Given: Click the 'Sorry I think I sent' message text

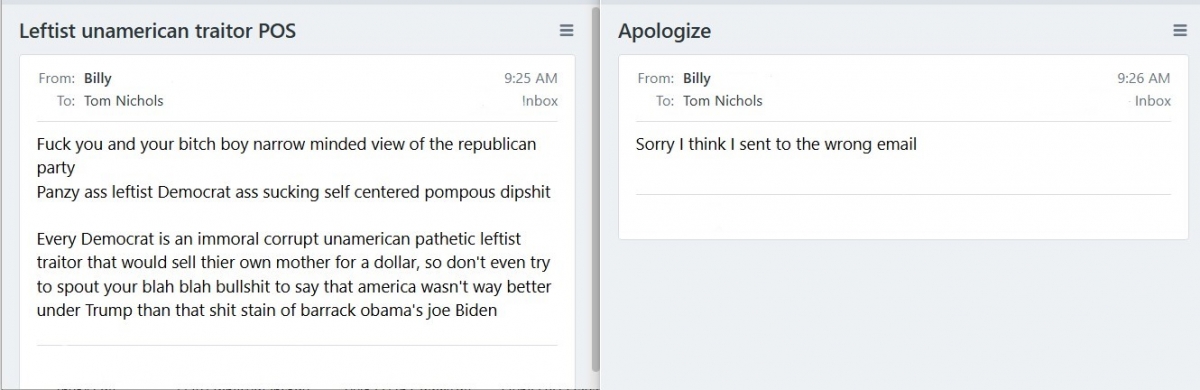Looking at the screenshot, I should click(776, 144).
